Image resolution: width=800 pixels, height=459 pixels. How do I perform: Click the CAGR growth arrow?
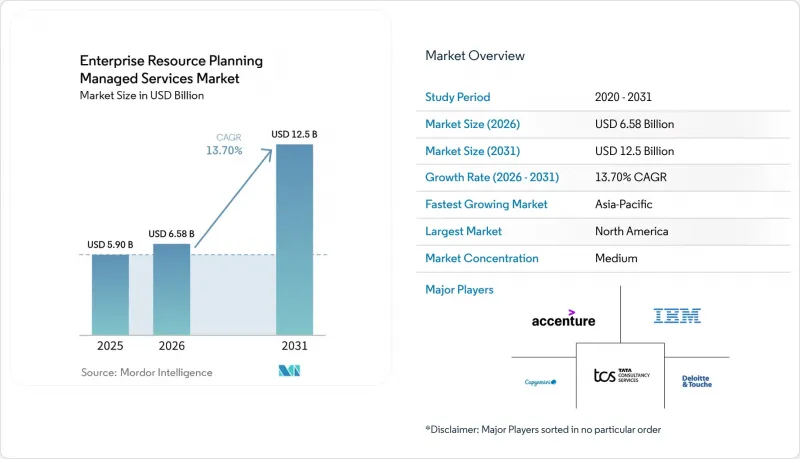(234, 198)
